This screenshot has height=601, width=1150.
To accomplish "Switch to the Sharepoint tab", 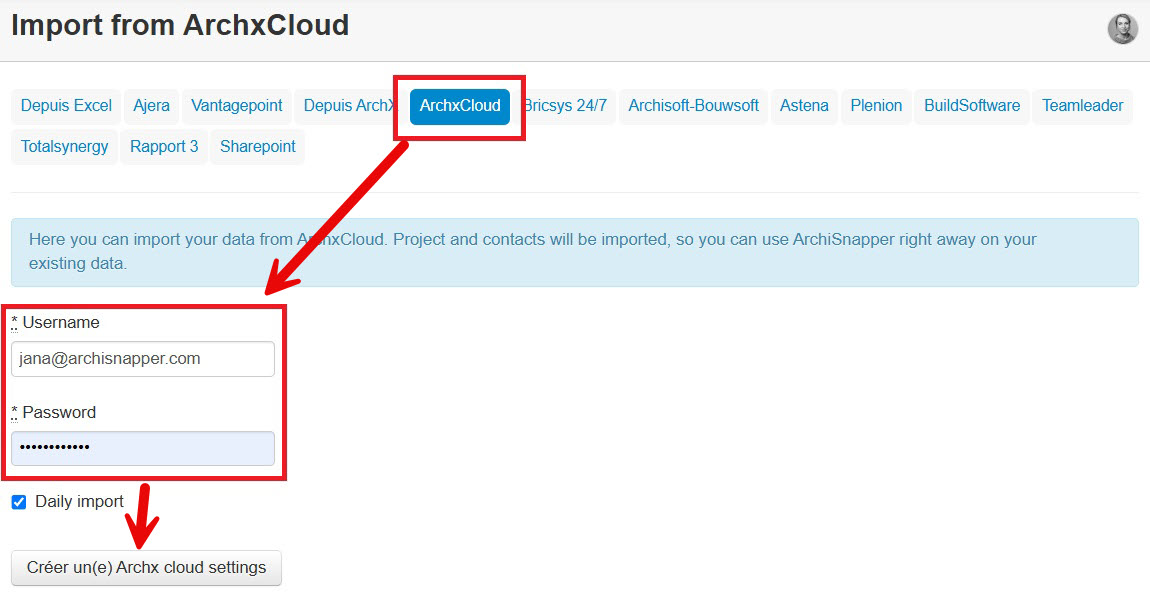I will tap(257, 147).
